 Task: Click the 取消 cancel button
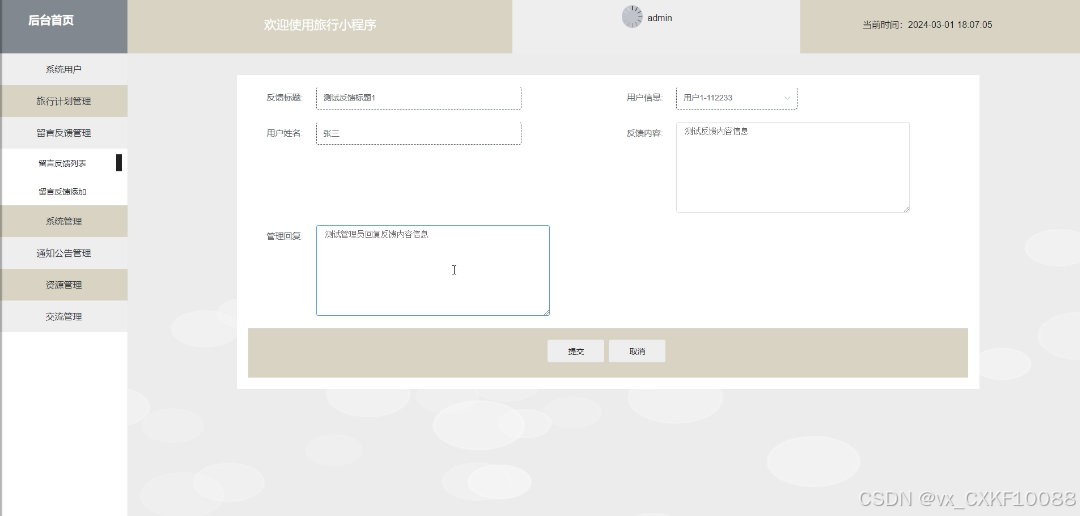[637, 351]
